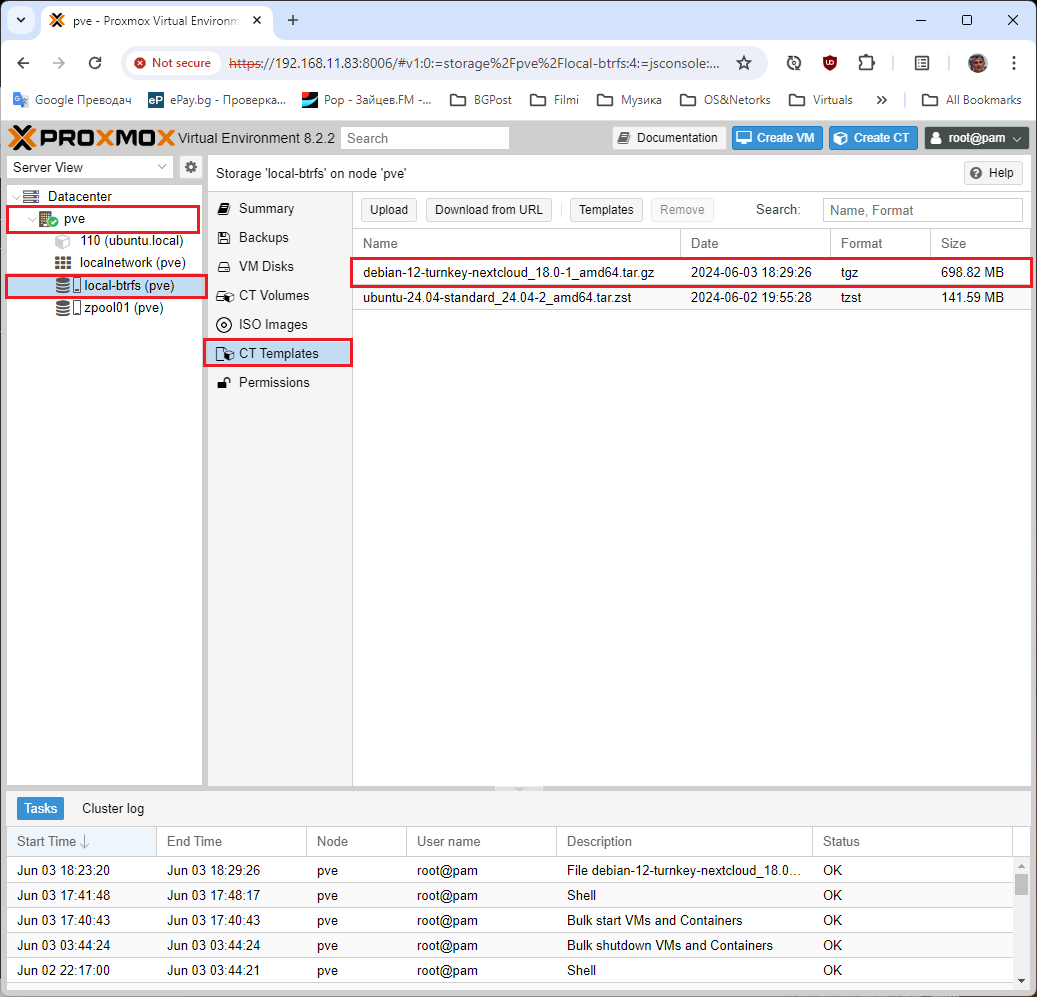
Task: Select localnetwork (pve) in the tree
Action: point(132,262)
